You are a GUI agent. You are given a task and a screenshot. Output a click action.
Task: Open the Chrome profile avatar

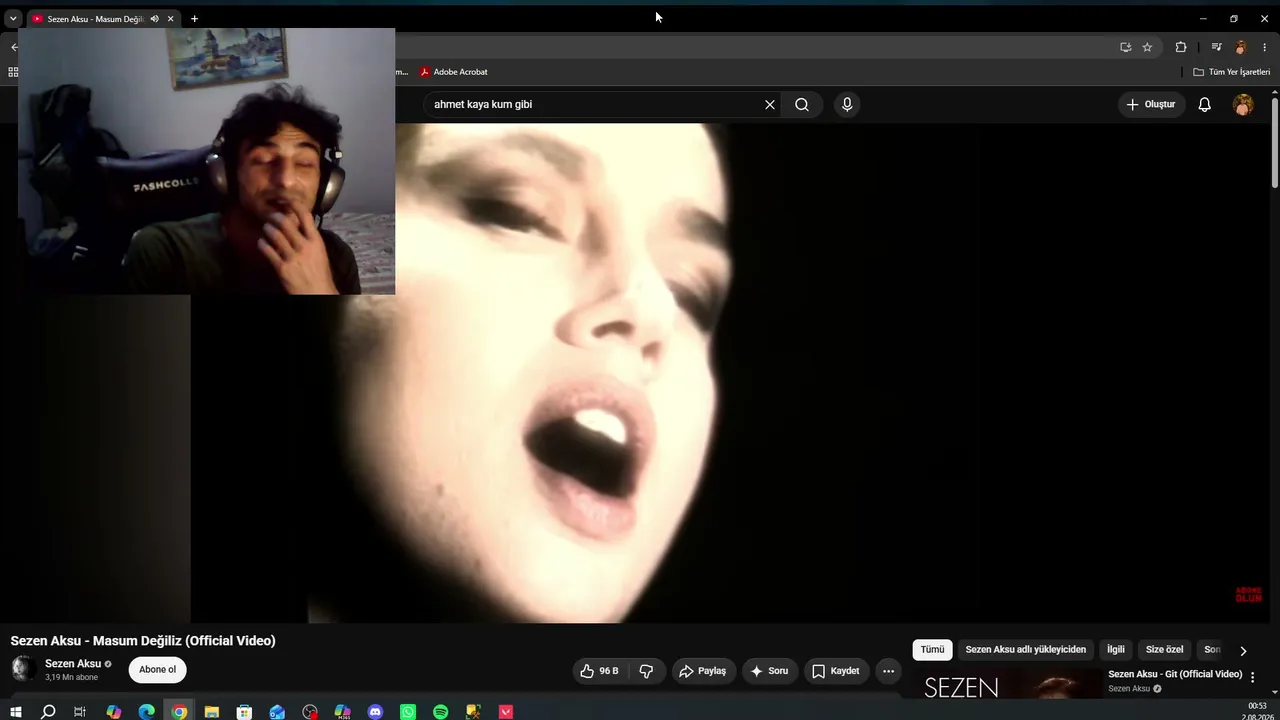[1241, 47]
